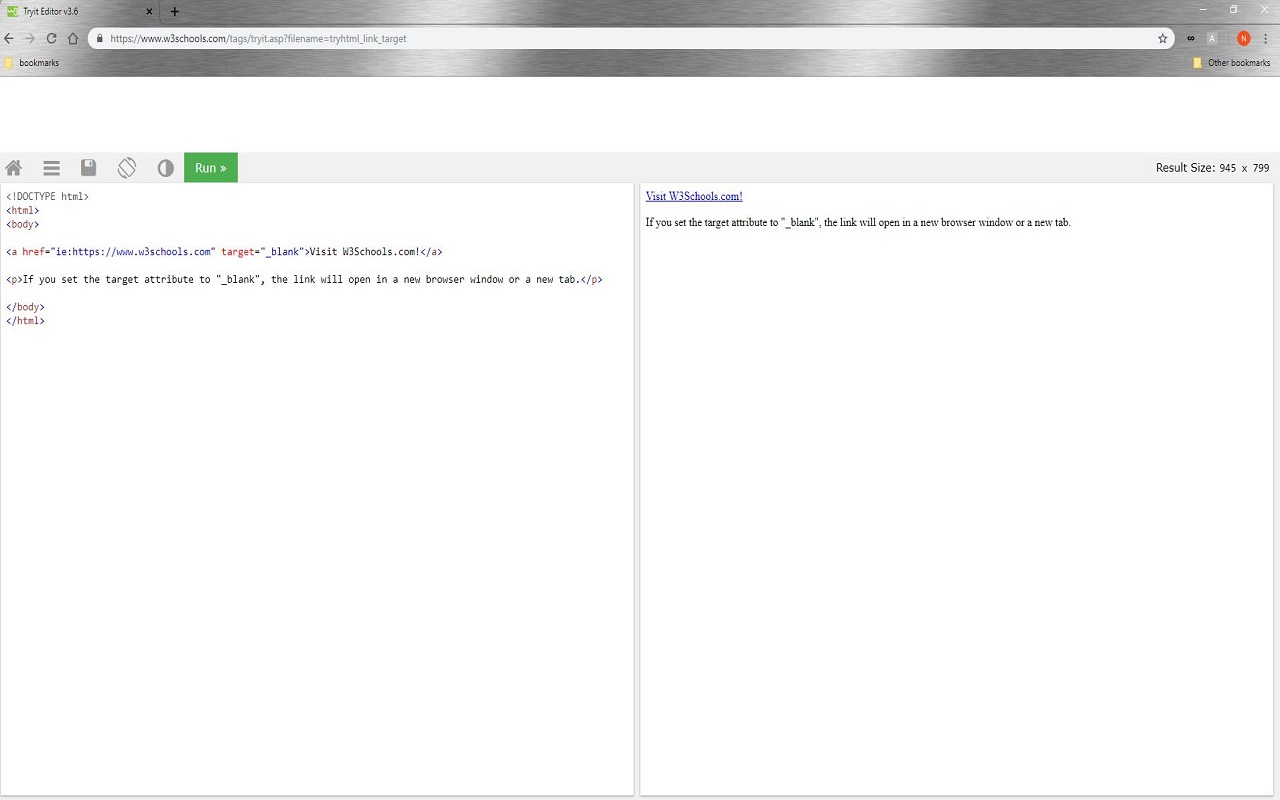This screenshot has width=1280, height=800.
Task: Run the code with the green Run button
Action: pyautogui.click(x=211, y=168)
